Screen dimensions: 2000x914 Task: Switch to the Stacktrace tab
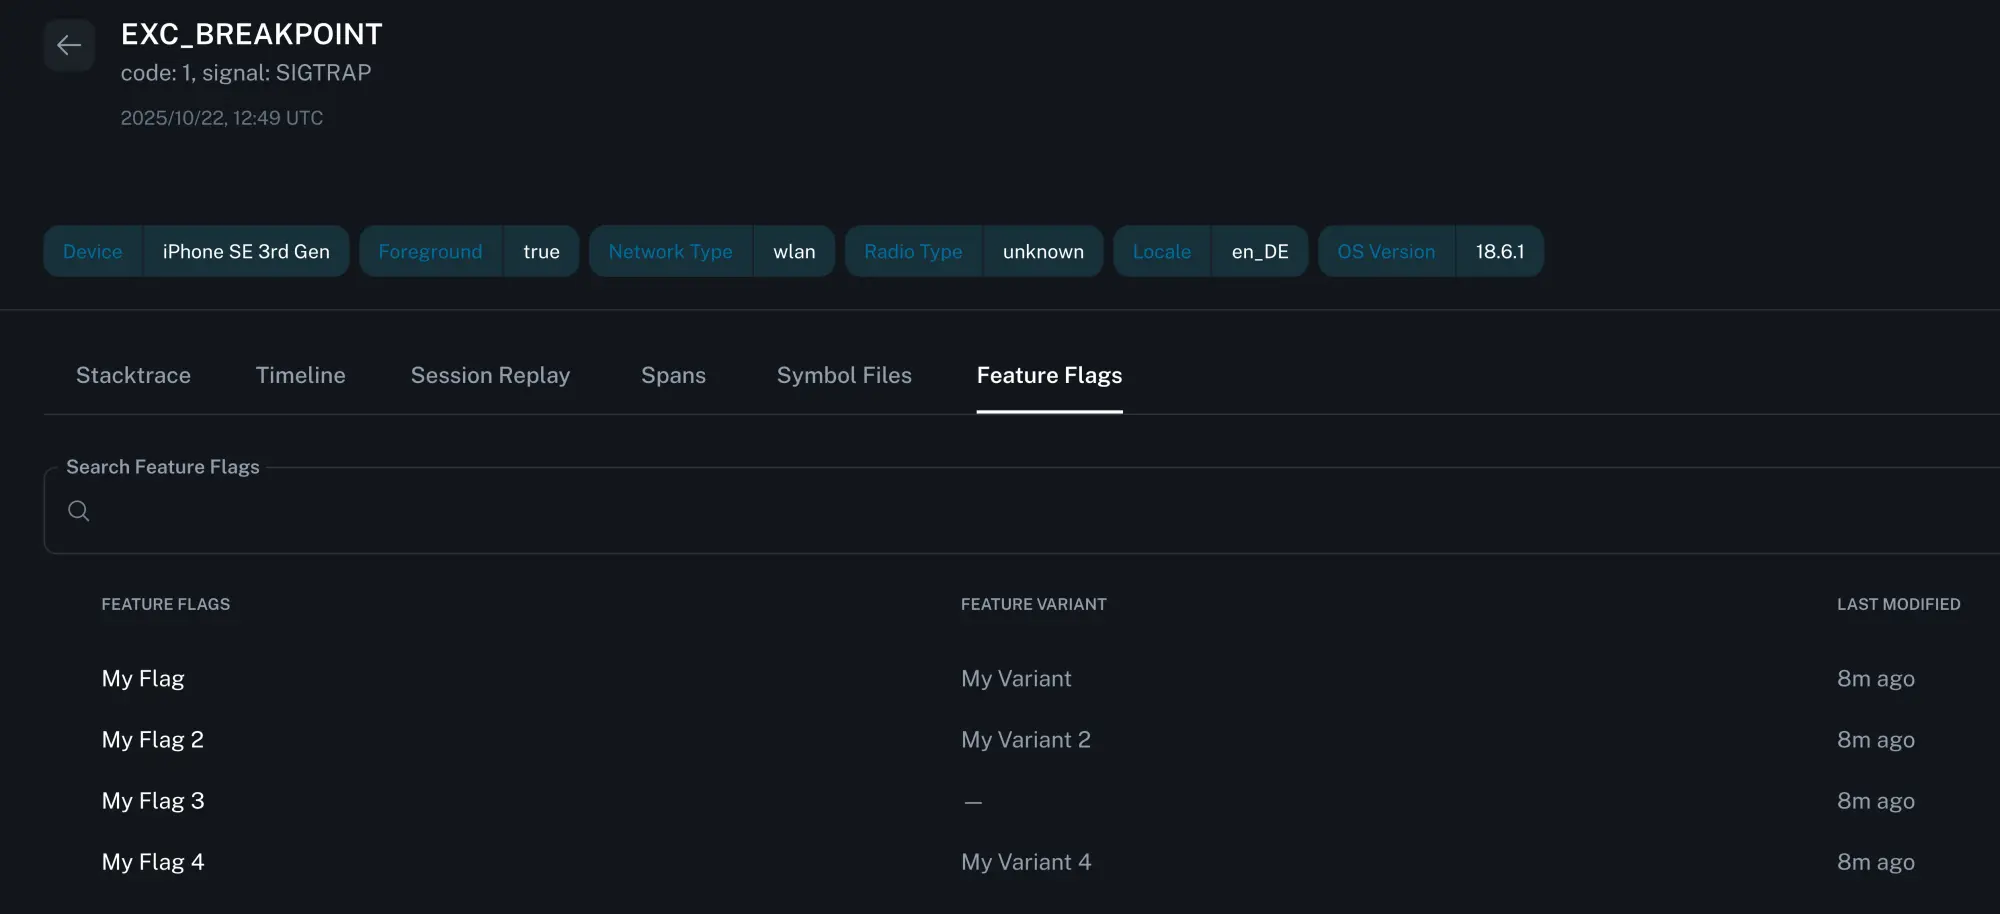(x=133, y=375)
